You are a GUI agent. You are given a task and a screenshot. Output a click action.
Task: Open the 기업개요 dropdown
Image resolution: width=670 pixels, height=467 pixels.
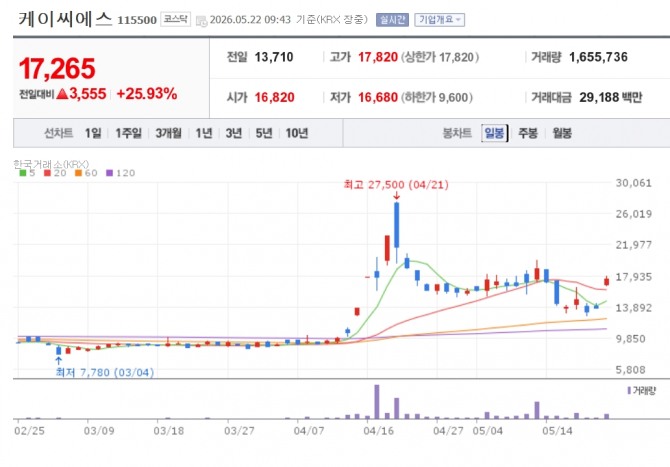click(x=439, y=20)
